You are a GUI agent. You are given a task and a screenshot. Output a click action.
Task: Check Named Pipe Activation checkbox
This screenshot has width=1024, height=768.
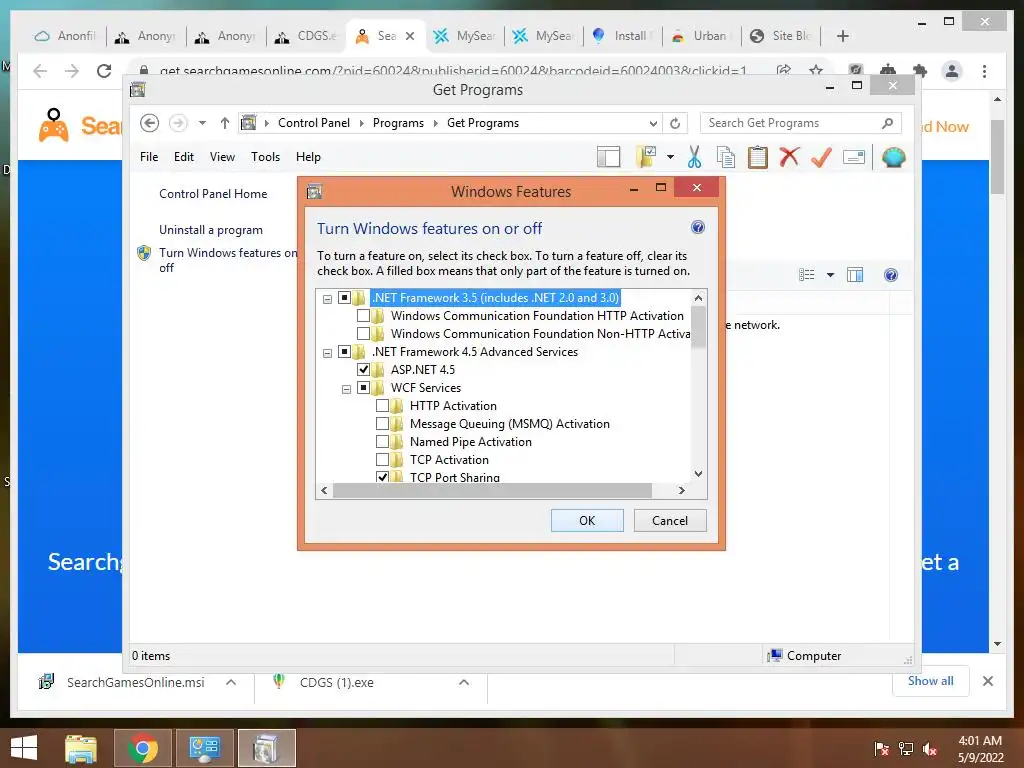[x=382, y=442]
